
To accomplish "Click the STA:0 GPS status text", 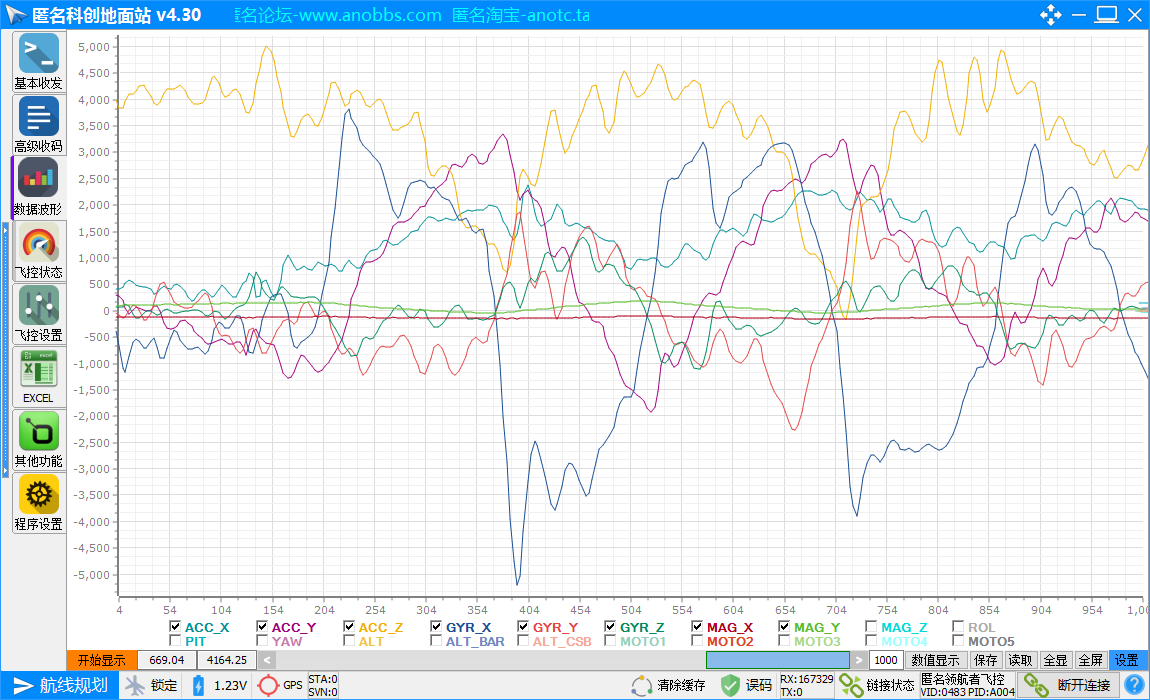I will click(x=323, y=679).
